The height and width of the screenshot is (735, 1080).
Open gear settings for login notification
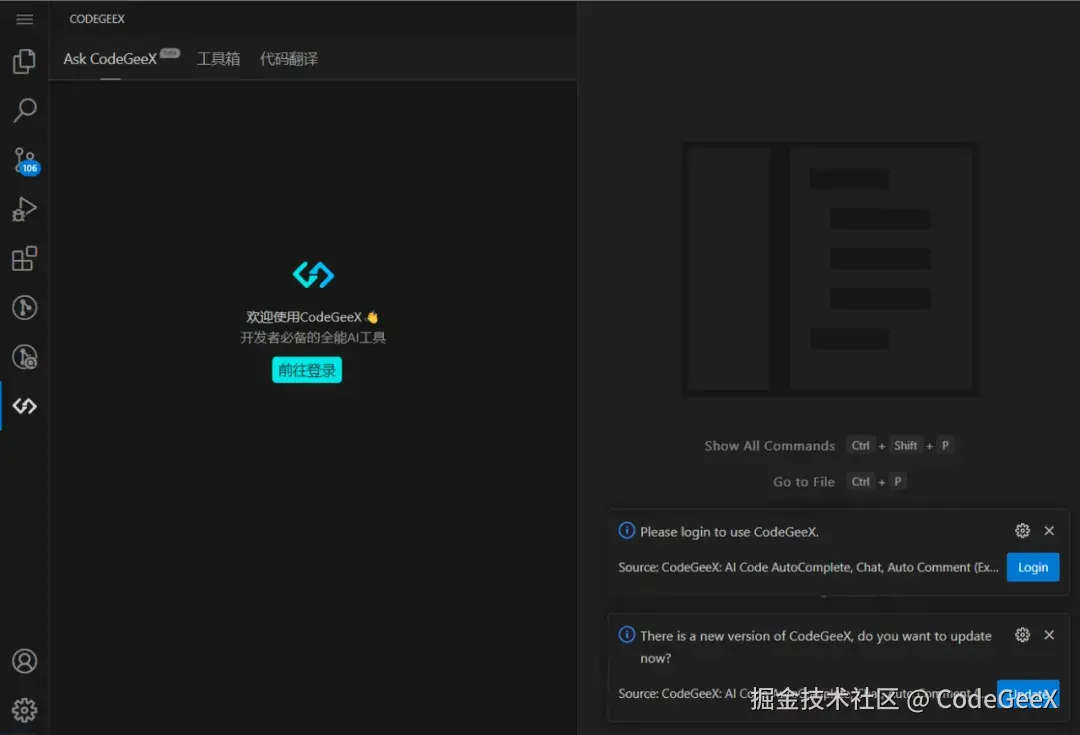pyautogui.click(x=1022, y=530)
